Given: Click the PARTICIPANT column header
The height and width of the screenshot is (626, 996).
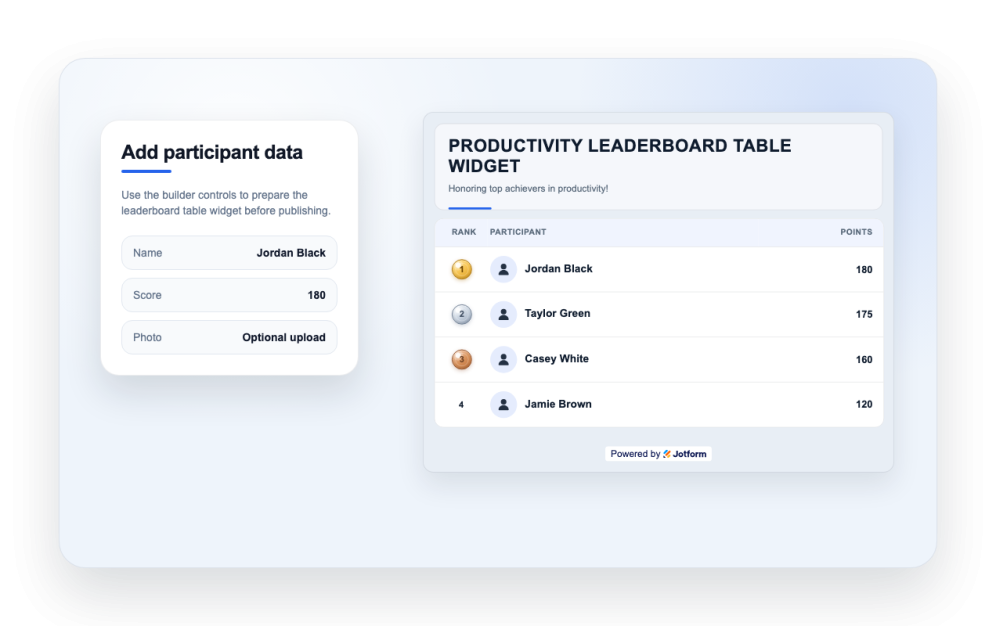Looking at the screenshot, I should [518, 232].
